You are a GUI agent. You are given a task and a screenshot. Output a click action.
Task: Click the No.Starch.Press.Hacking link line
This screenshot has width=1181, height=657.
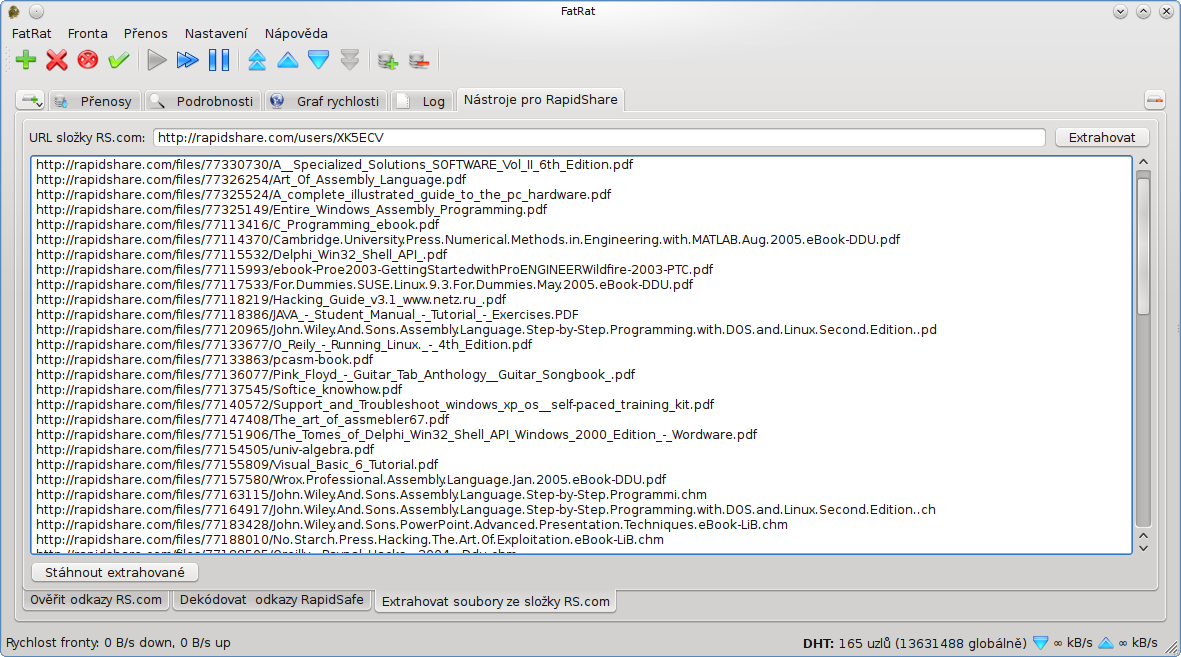point(349,539)
